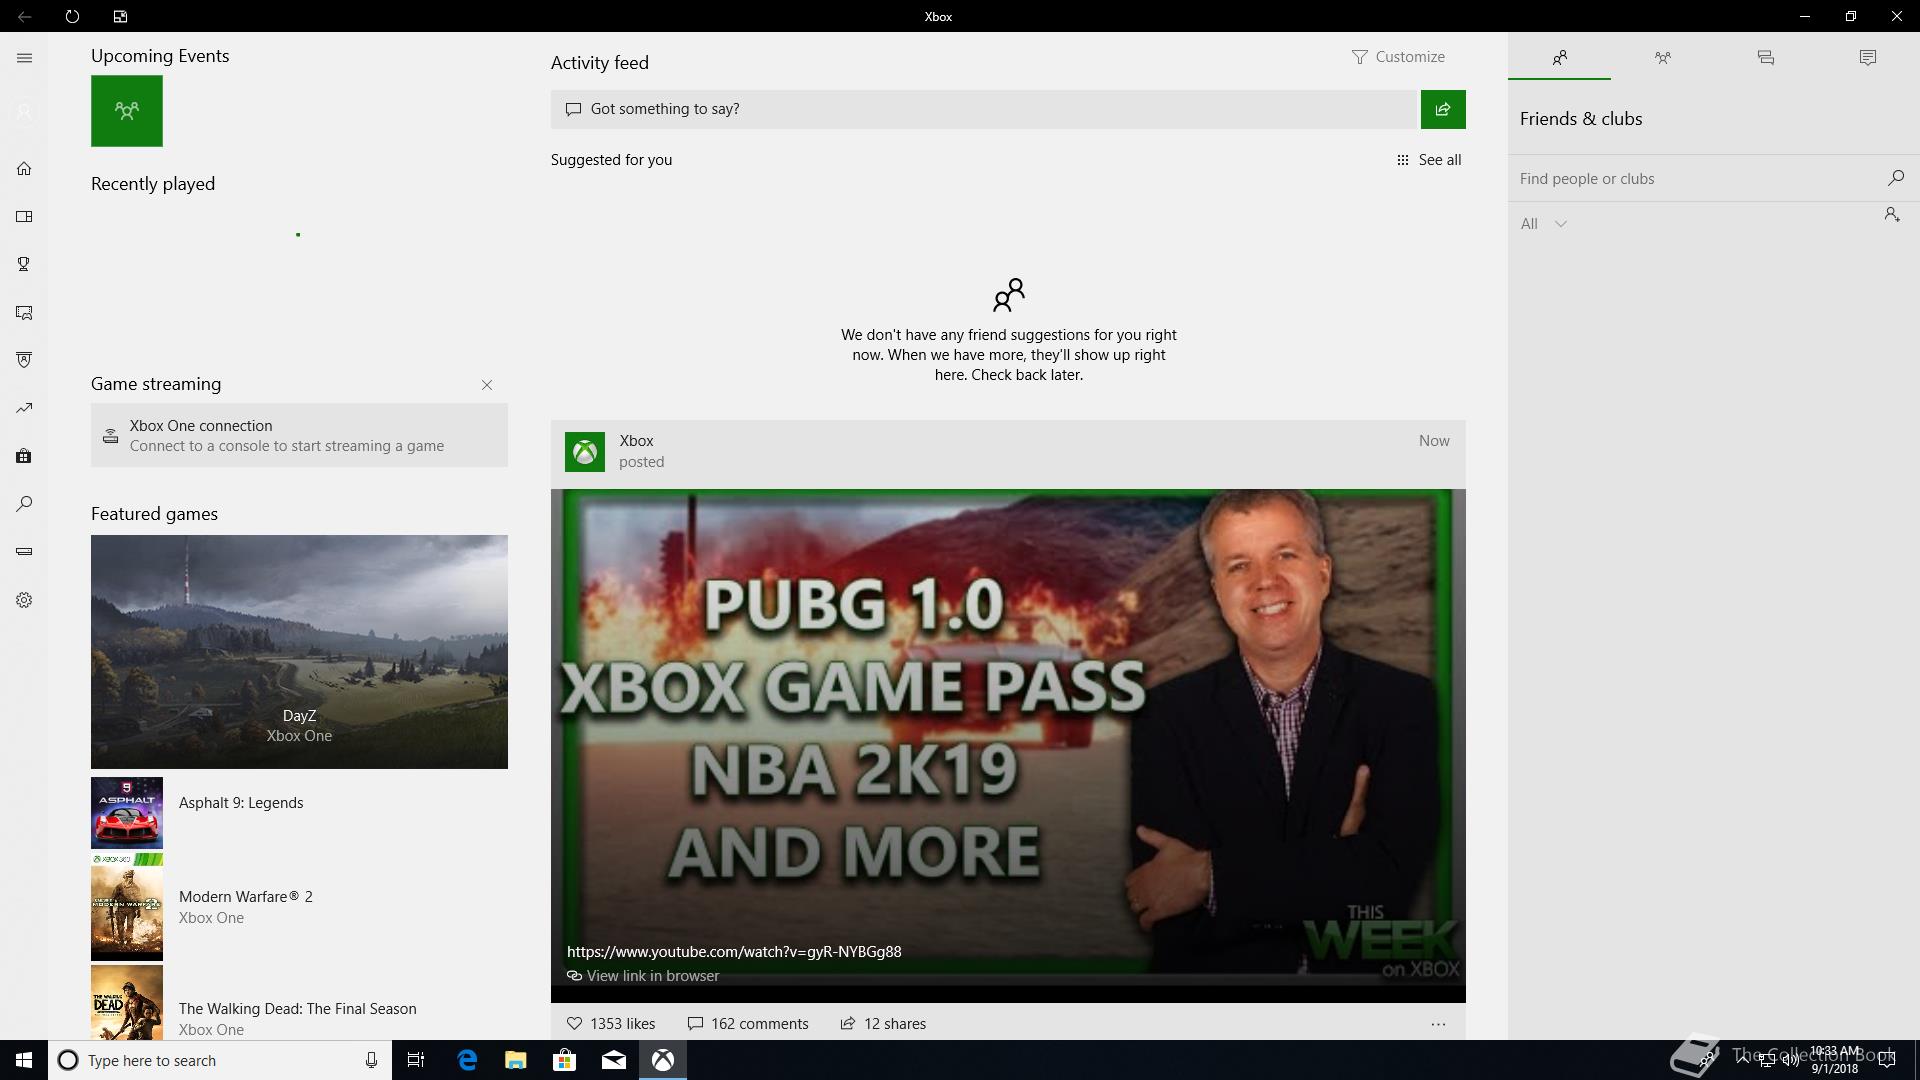Image resolution: width=1920 pixels, height=1080 pixels.
Task: Open Connection console icon in sidebar
Action: pyautogui.click(x=24, y=551)
